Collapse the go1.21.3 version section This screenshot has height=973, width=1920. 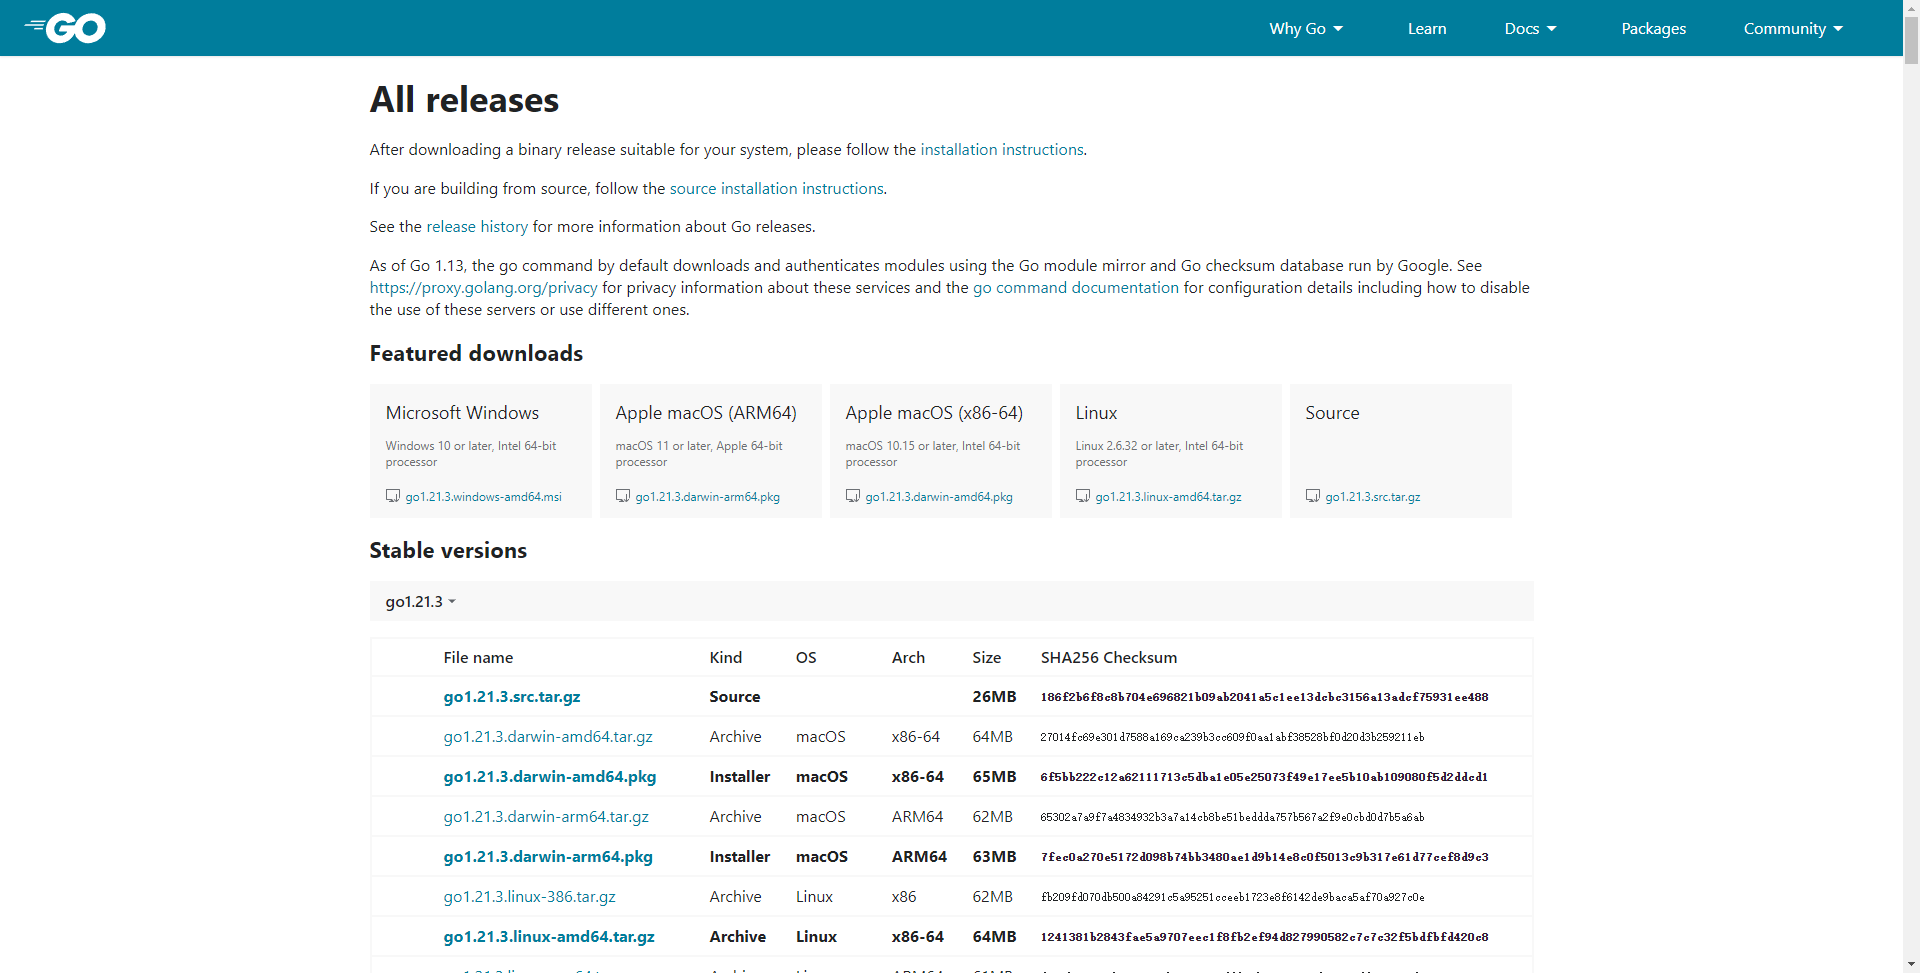[420, 601]
